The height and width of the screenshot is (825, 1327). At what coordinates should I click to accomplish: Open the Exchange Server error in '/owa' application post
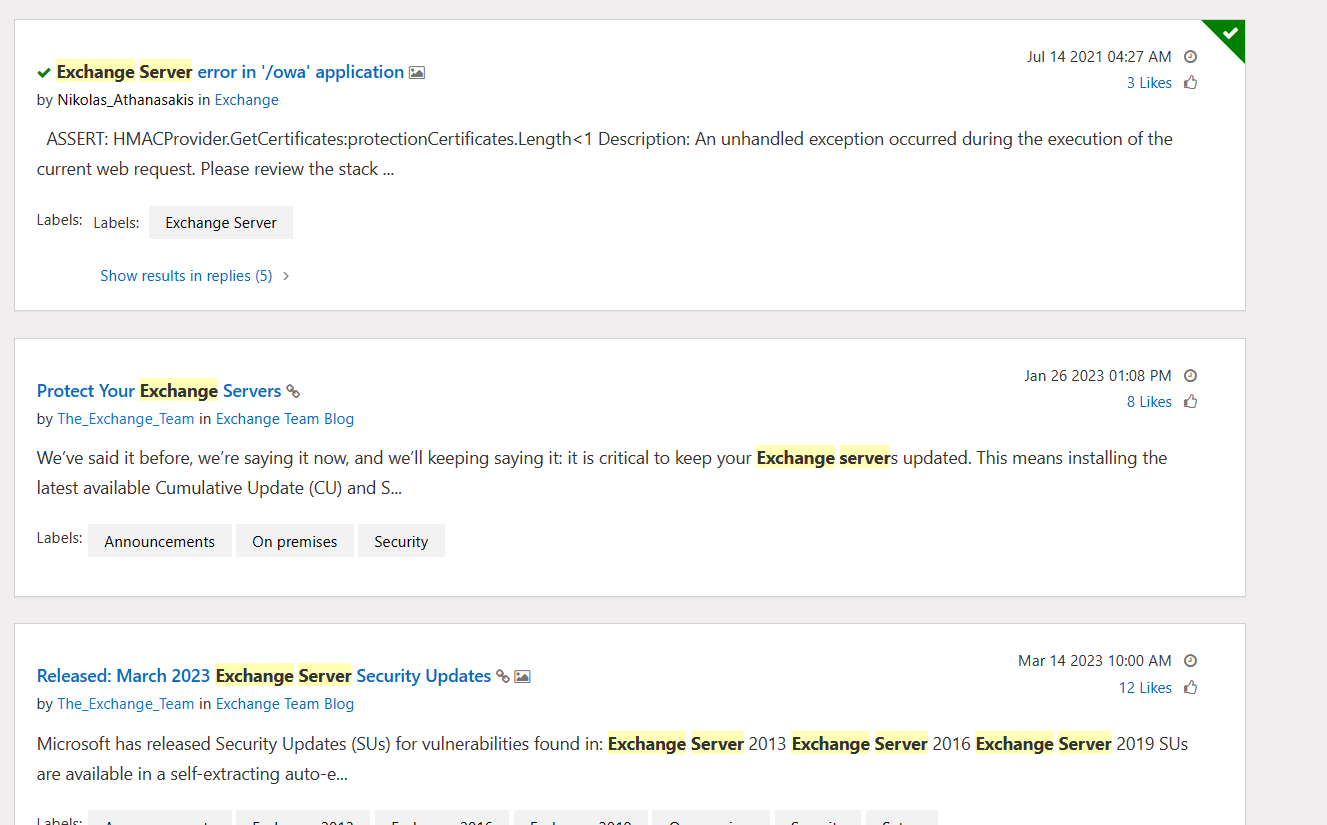(x=230, y=72)
